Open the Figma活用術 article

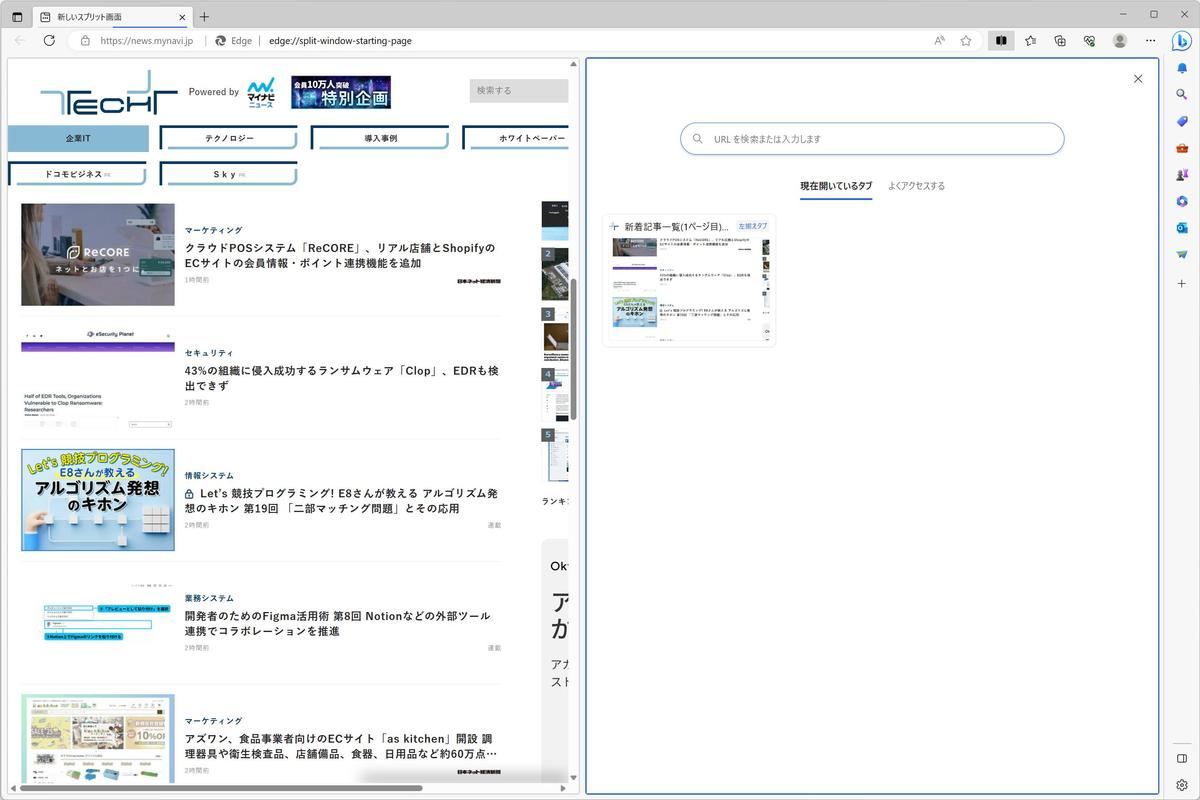(x=338, y=623)
